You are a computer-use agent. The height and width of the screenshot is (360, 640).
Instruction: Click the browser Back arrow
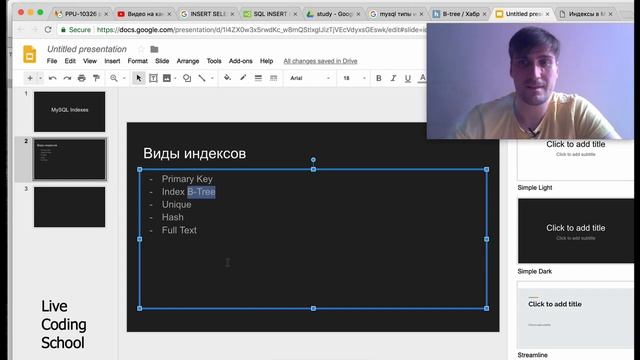pos(21,30)
